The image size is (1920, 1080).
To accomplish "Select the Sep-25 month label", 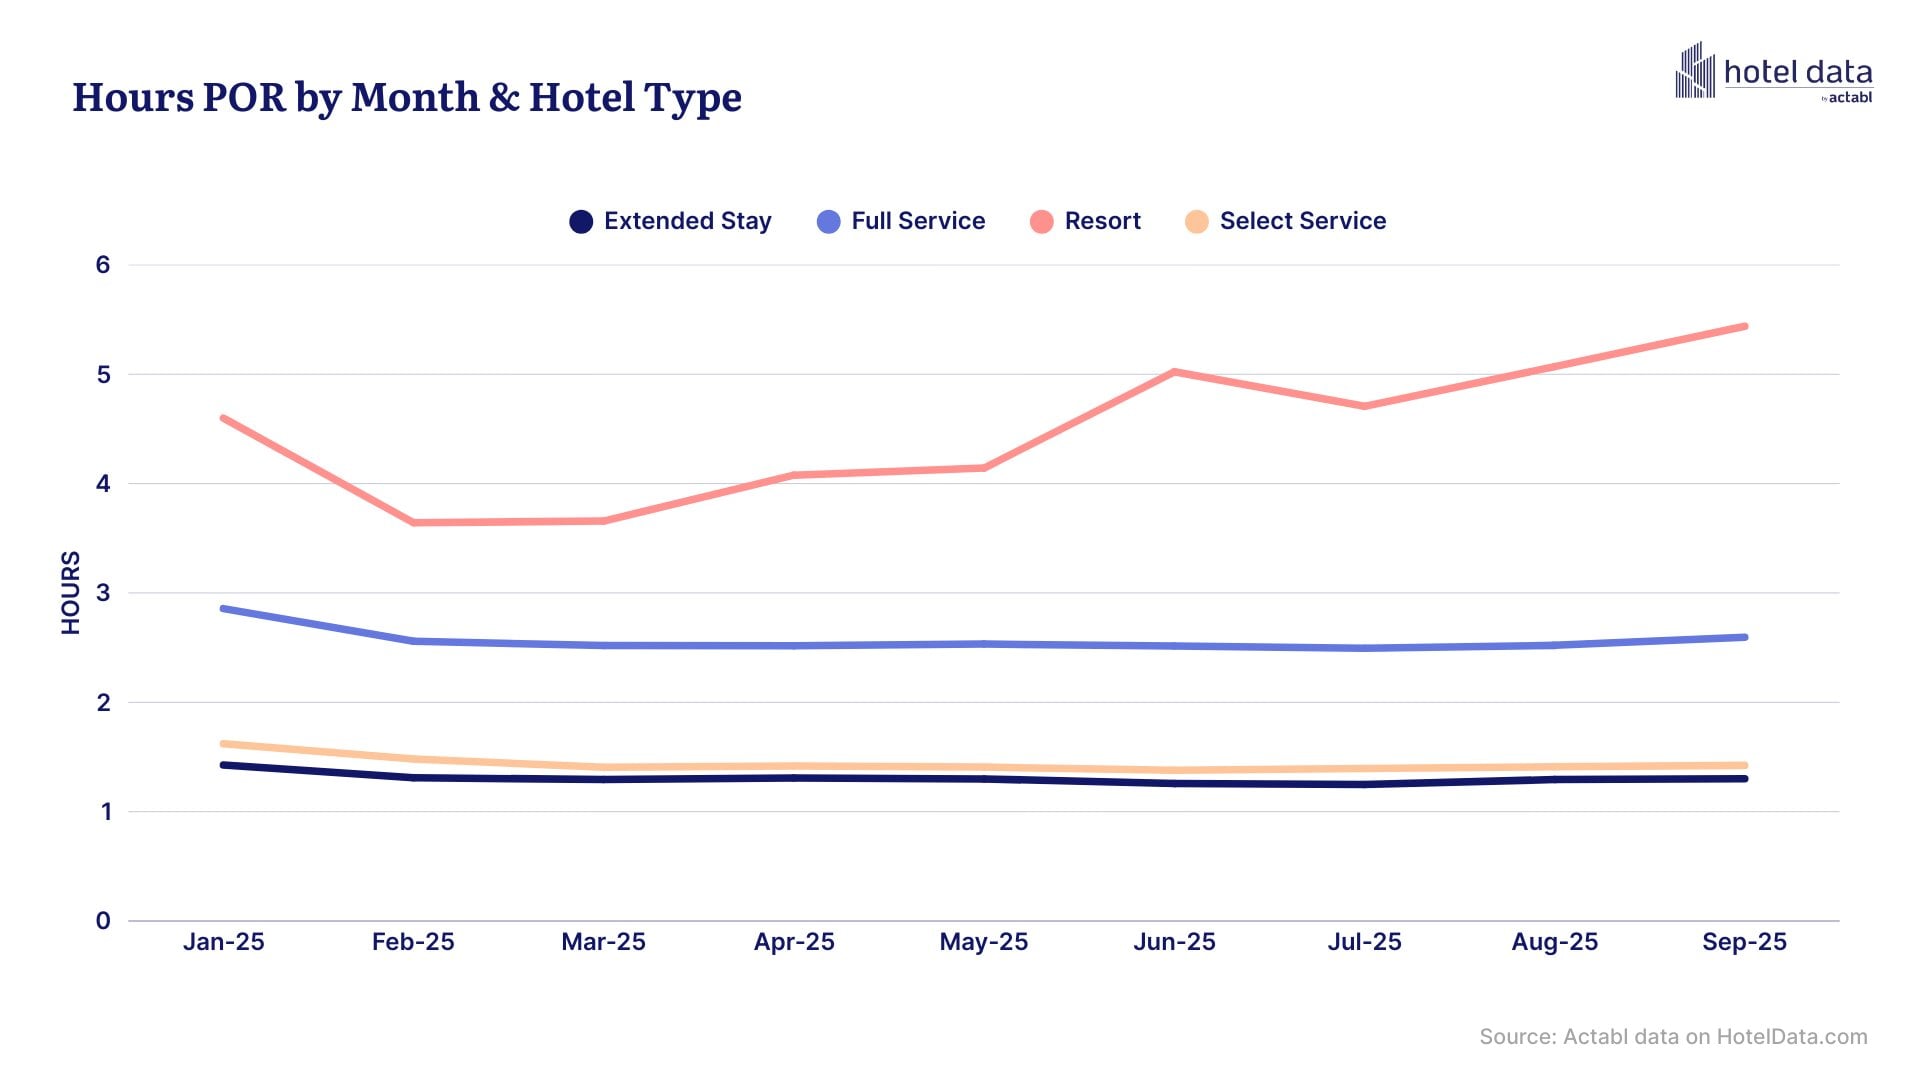I will pyautogui.click(x=1746, y=942).
